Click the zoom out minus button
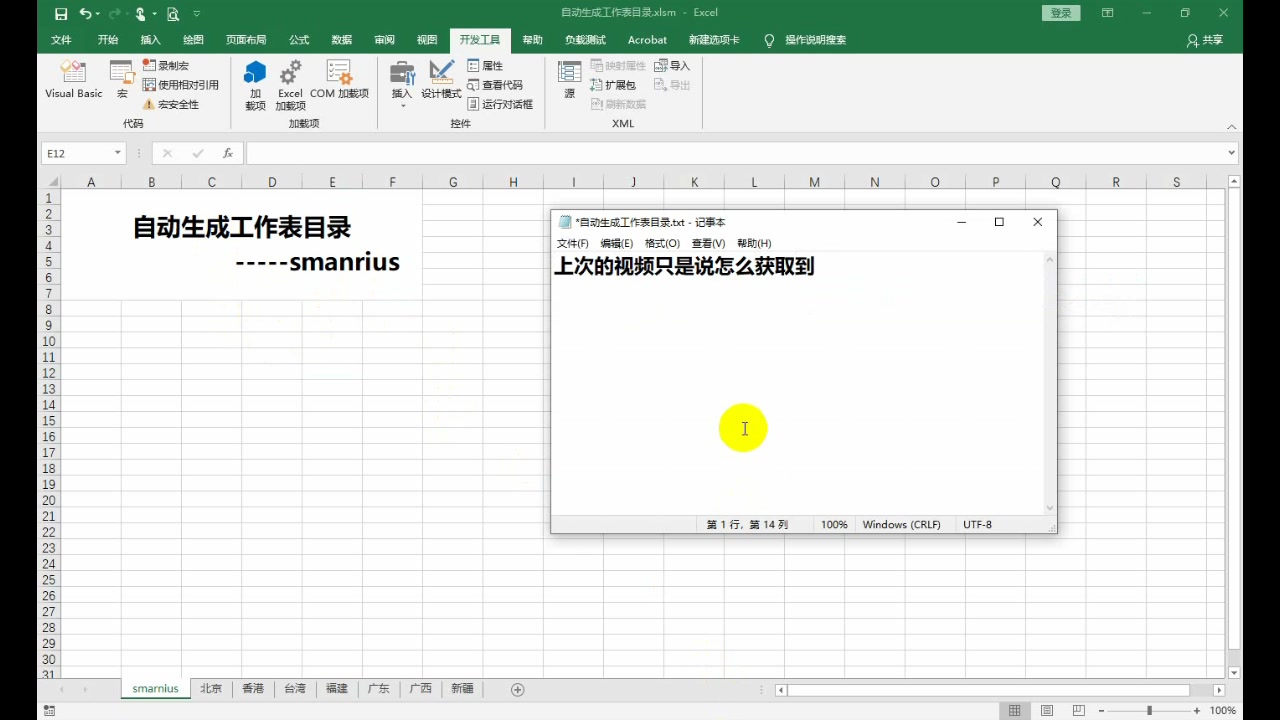The width and height of the screenshot is (1280, 720). [x=1102, y=710]
